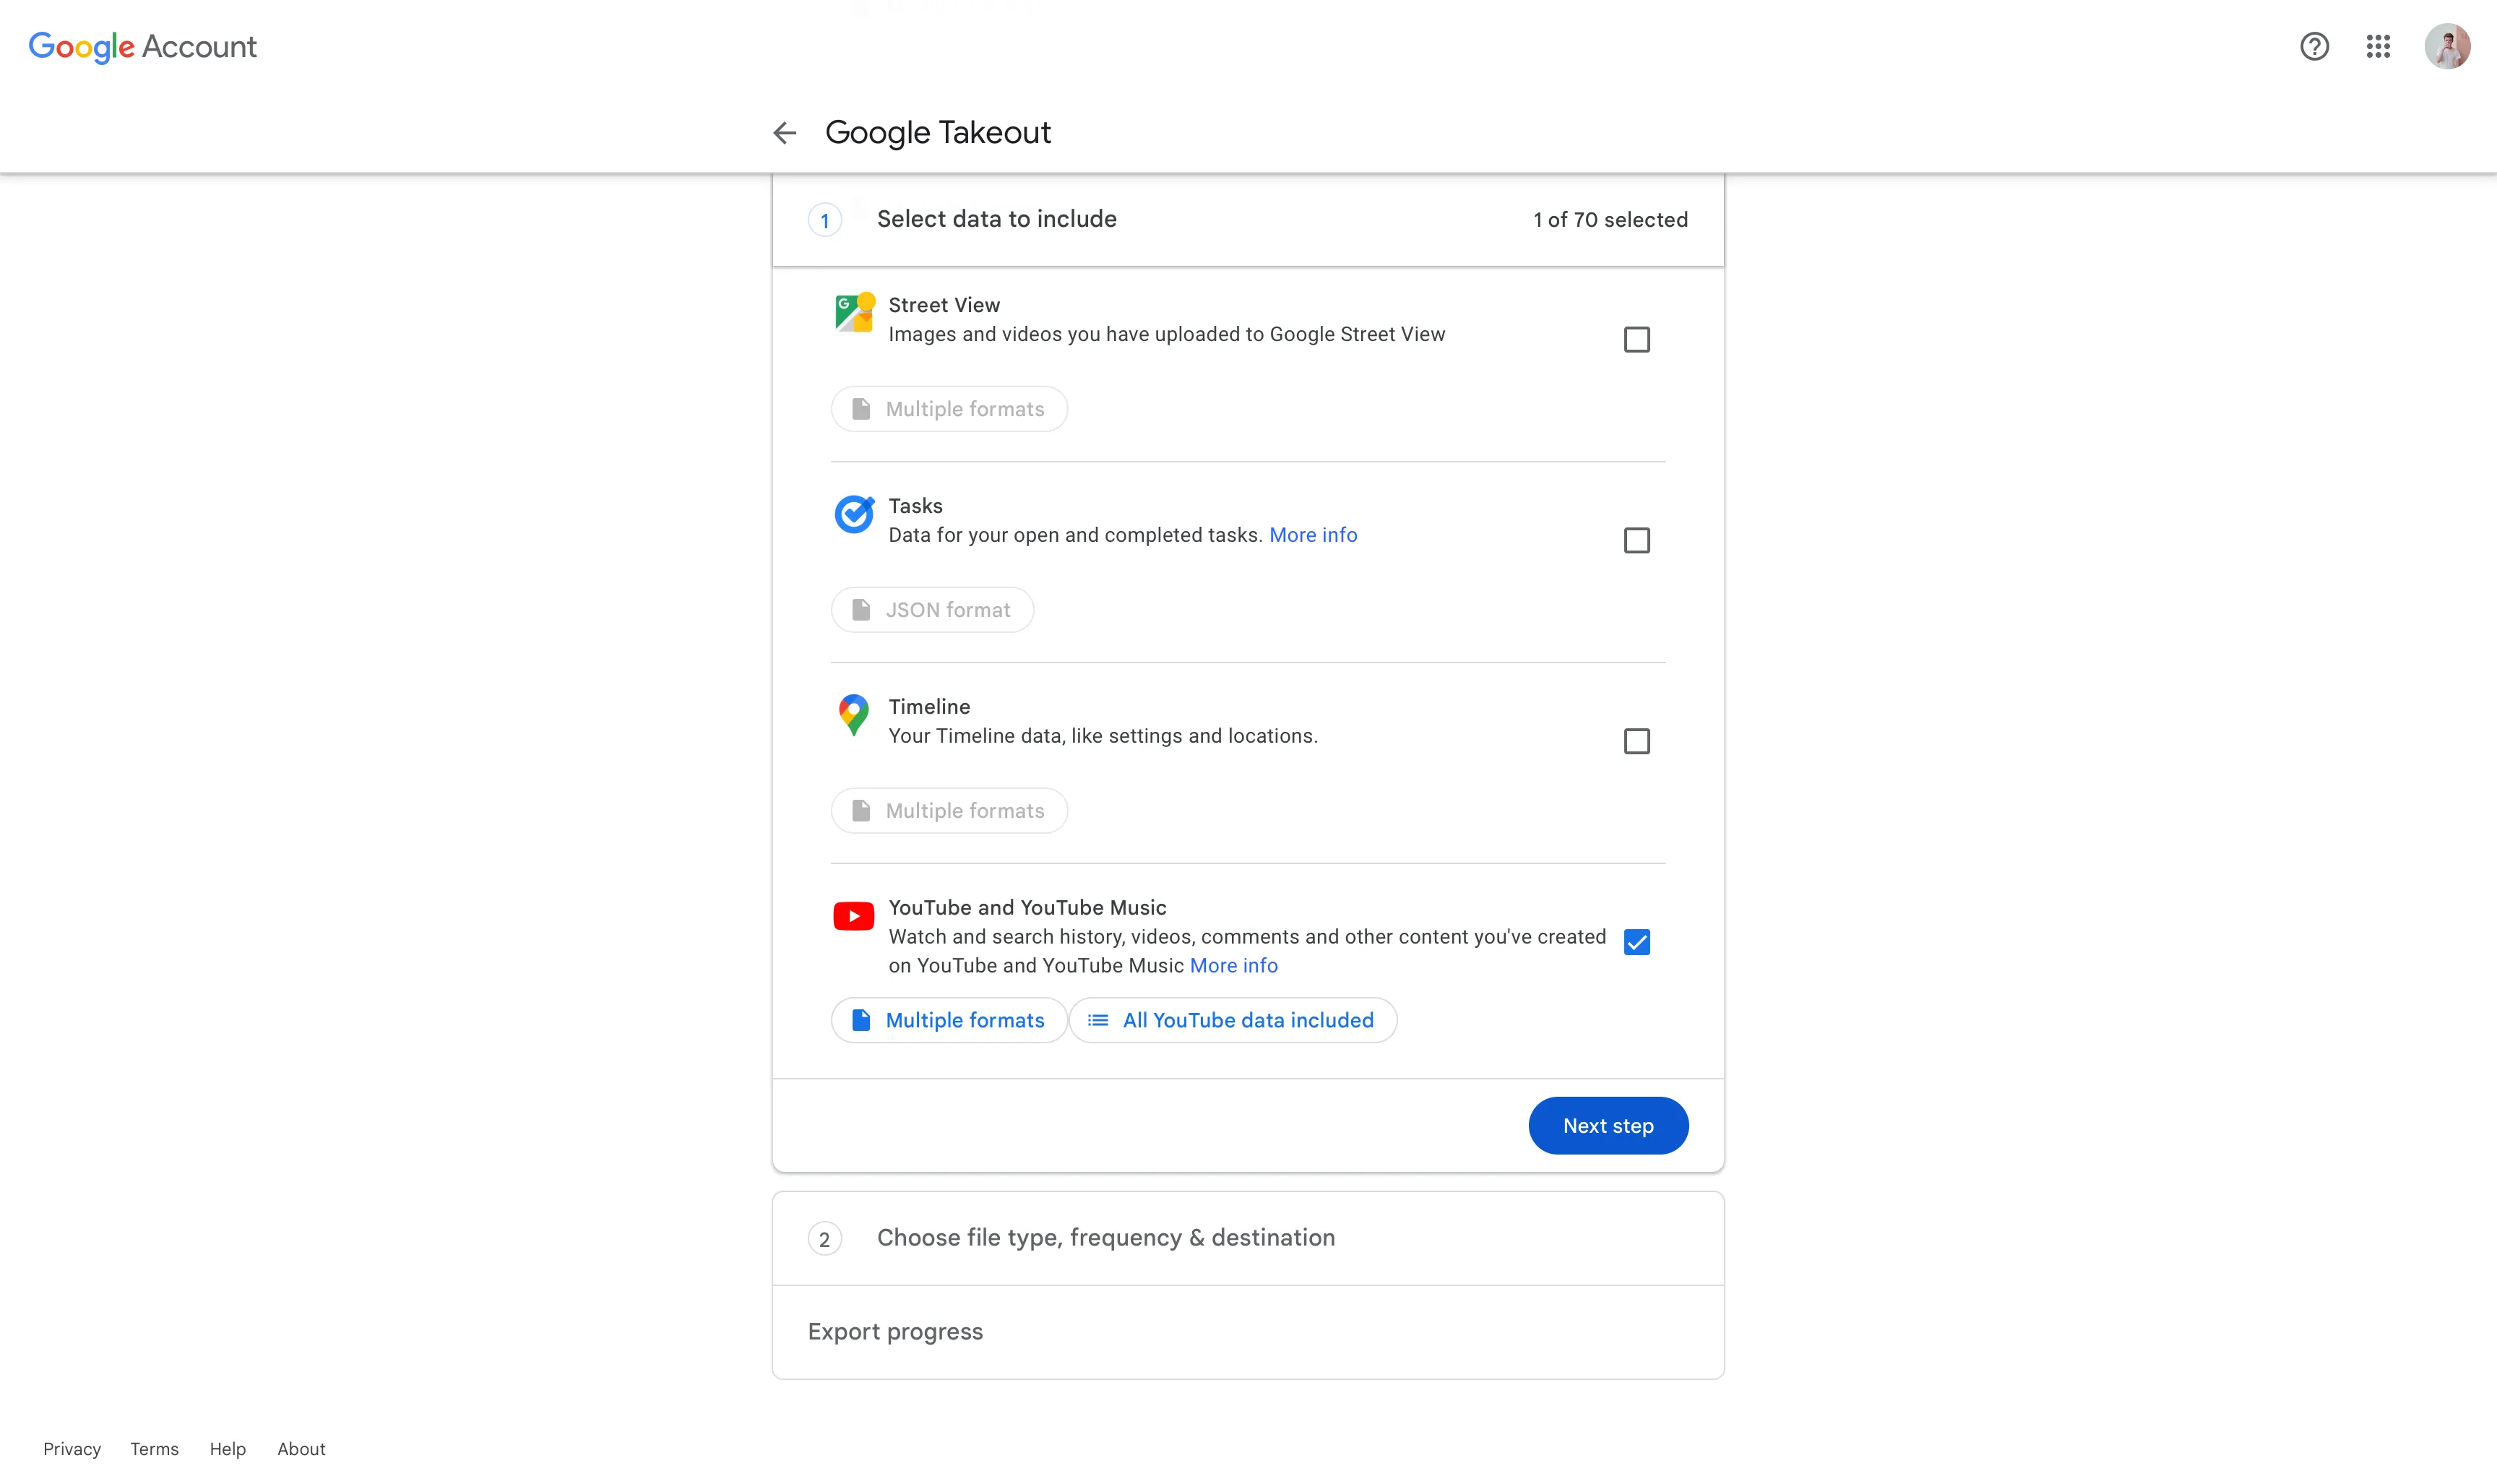2497x1484 pixels.
Task: Go back with the arrow beside Google Takeout
Action: point(785,132)
